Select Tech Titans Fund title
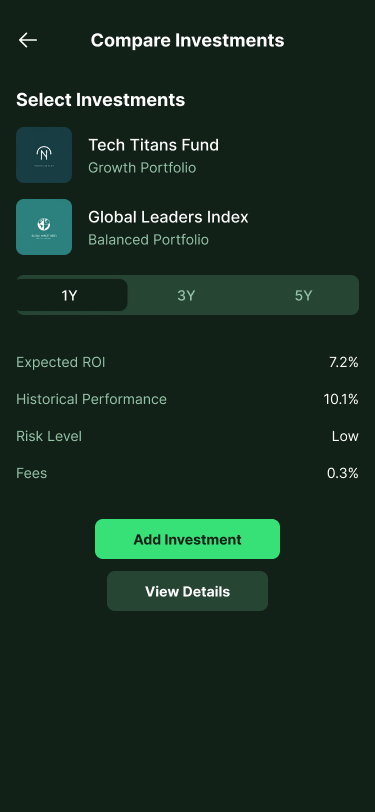The image size is (375, 812). pyautogui.click(x=153, y=145)
